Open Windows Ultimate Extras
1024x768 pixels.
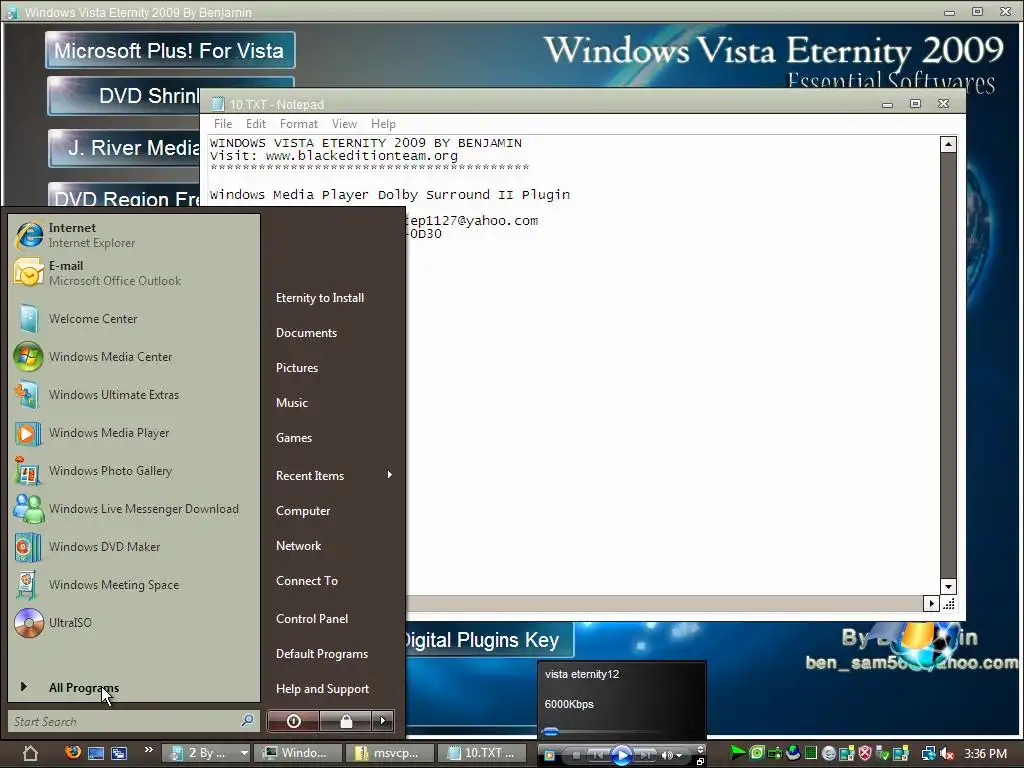pos(134,394)
